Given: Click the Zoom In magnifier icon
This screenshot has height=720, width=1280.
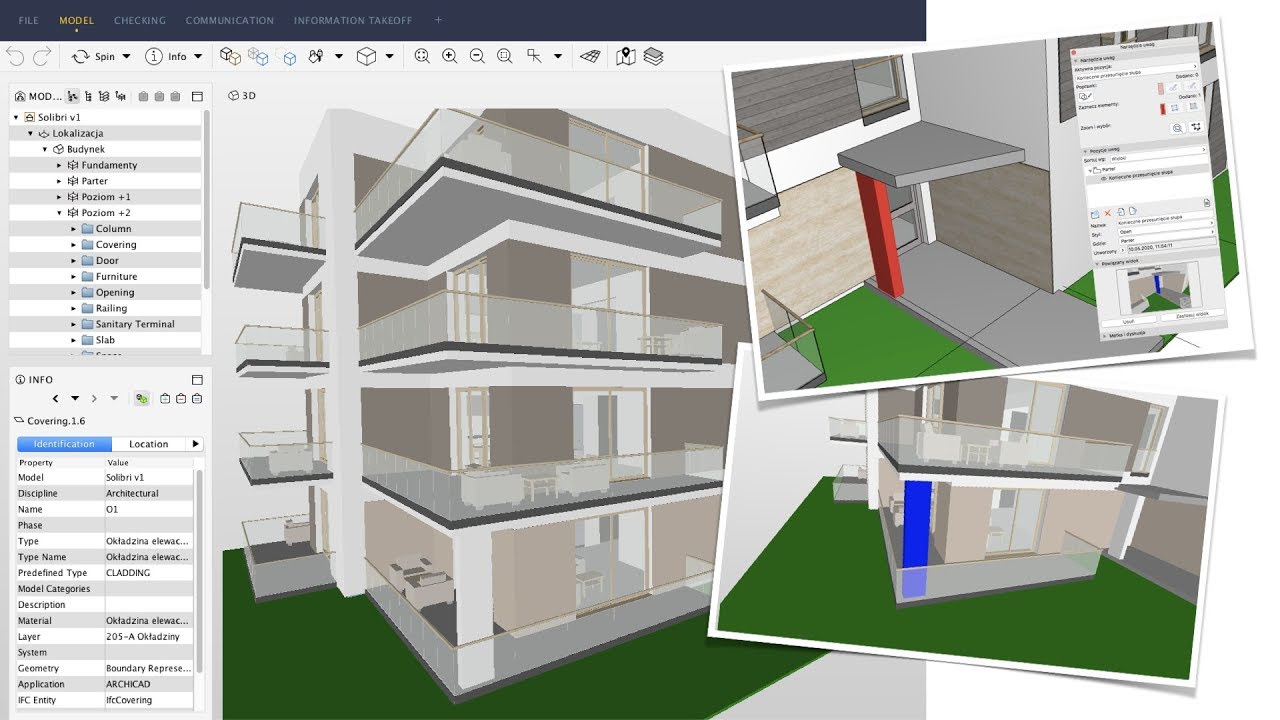Looking at the screenshot, I should pos(450,57).
